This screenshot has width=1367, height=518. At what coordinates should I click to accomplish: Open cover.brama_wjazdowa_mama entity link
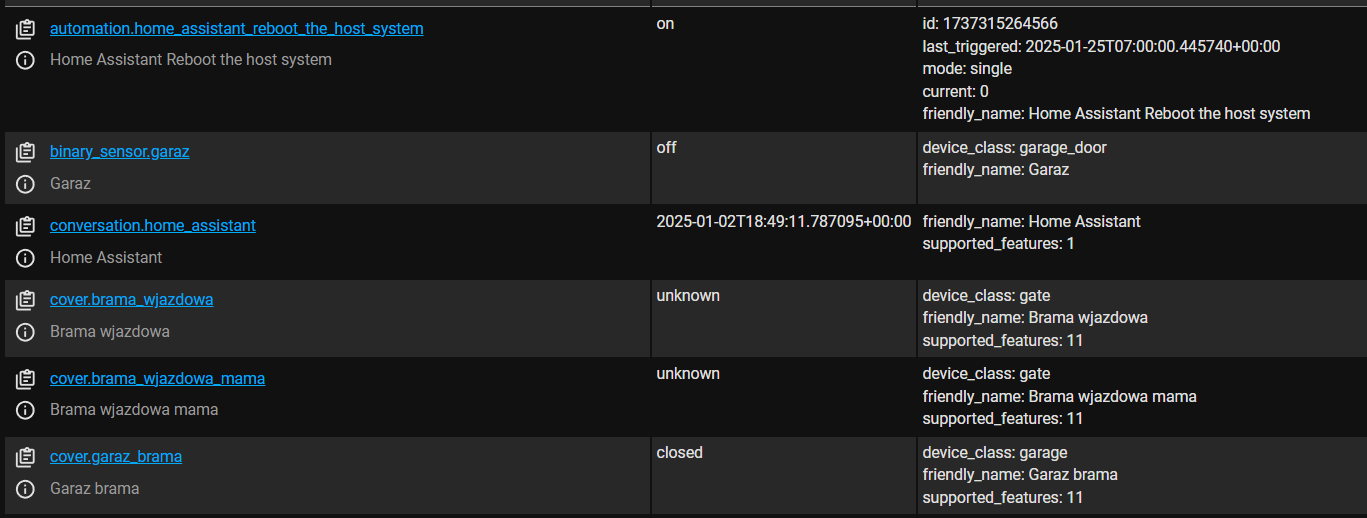click(x=158, y=378)
